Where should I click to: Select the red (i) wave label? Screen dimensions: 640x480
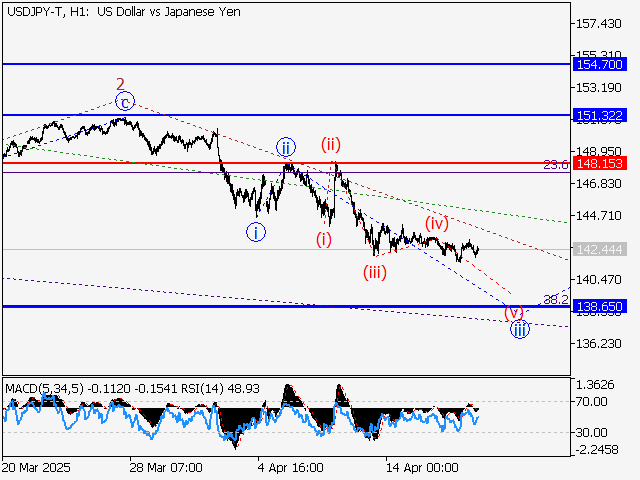coord(324,239)
